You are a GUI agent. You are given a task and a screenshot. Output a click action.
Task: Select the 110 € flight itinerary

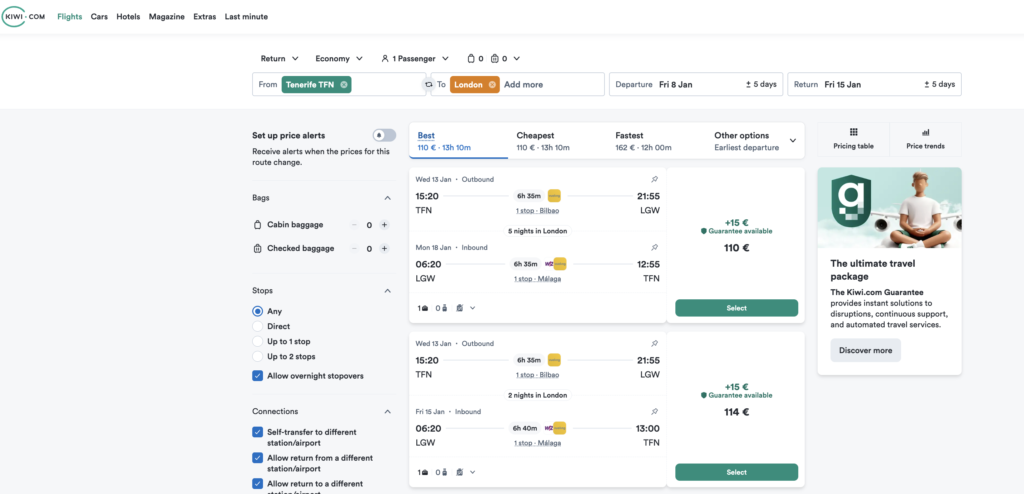[x=736, y=308]
